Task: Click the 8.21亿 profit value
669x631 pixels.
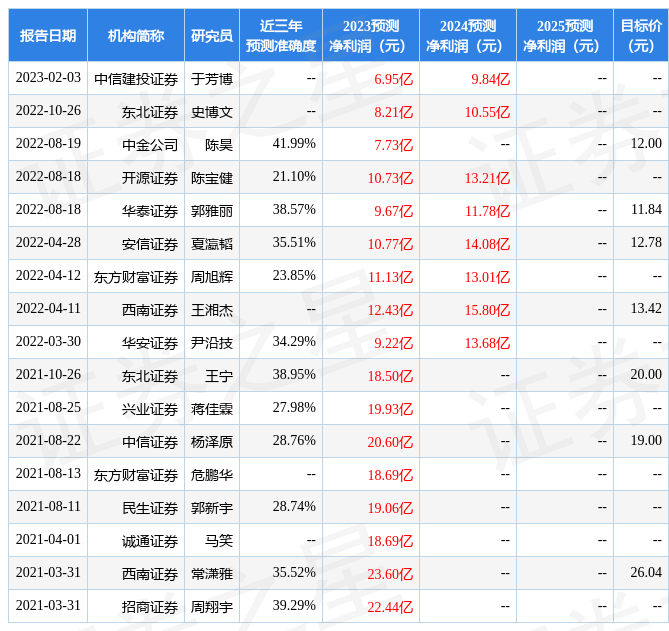Action: click(393, 112)
